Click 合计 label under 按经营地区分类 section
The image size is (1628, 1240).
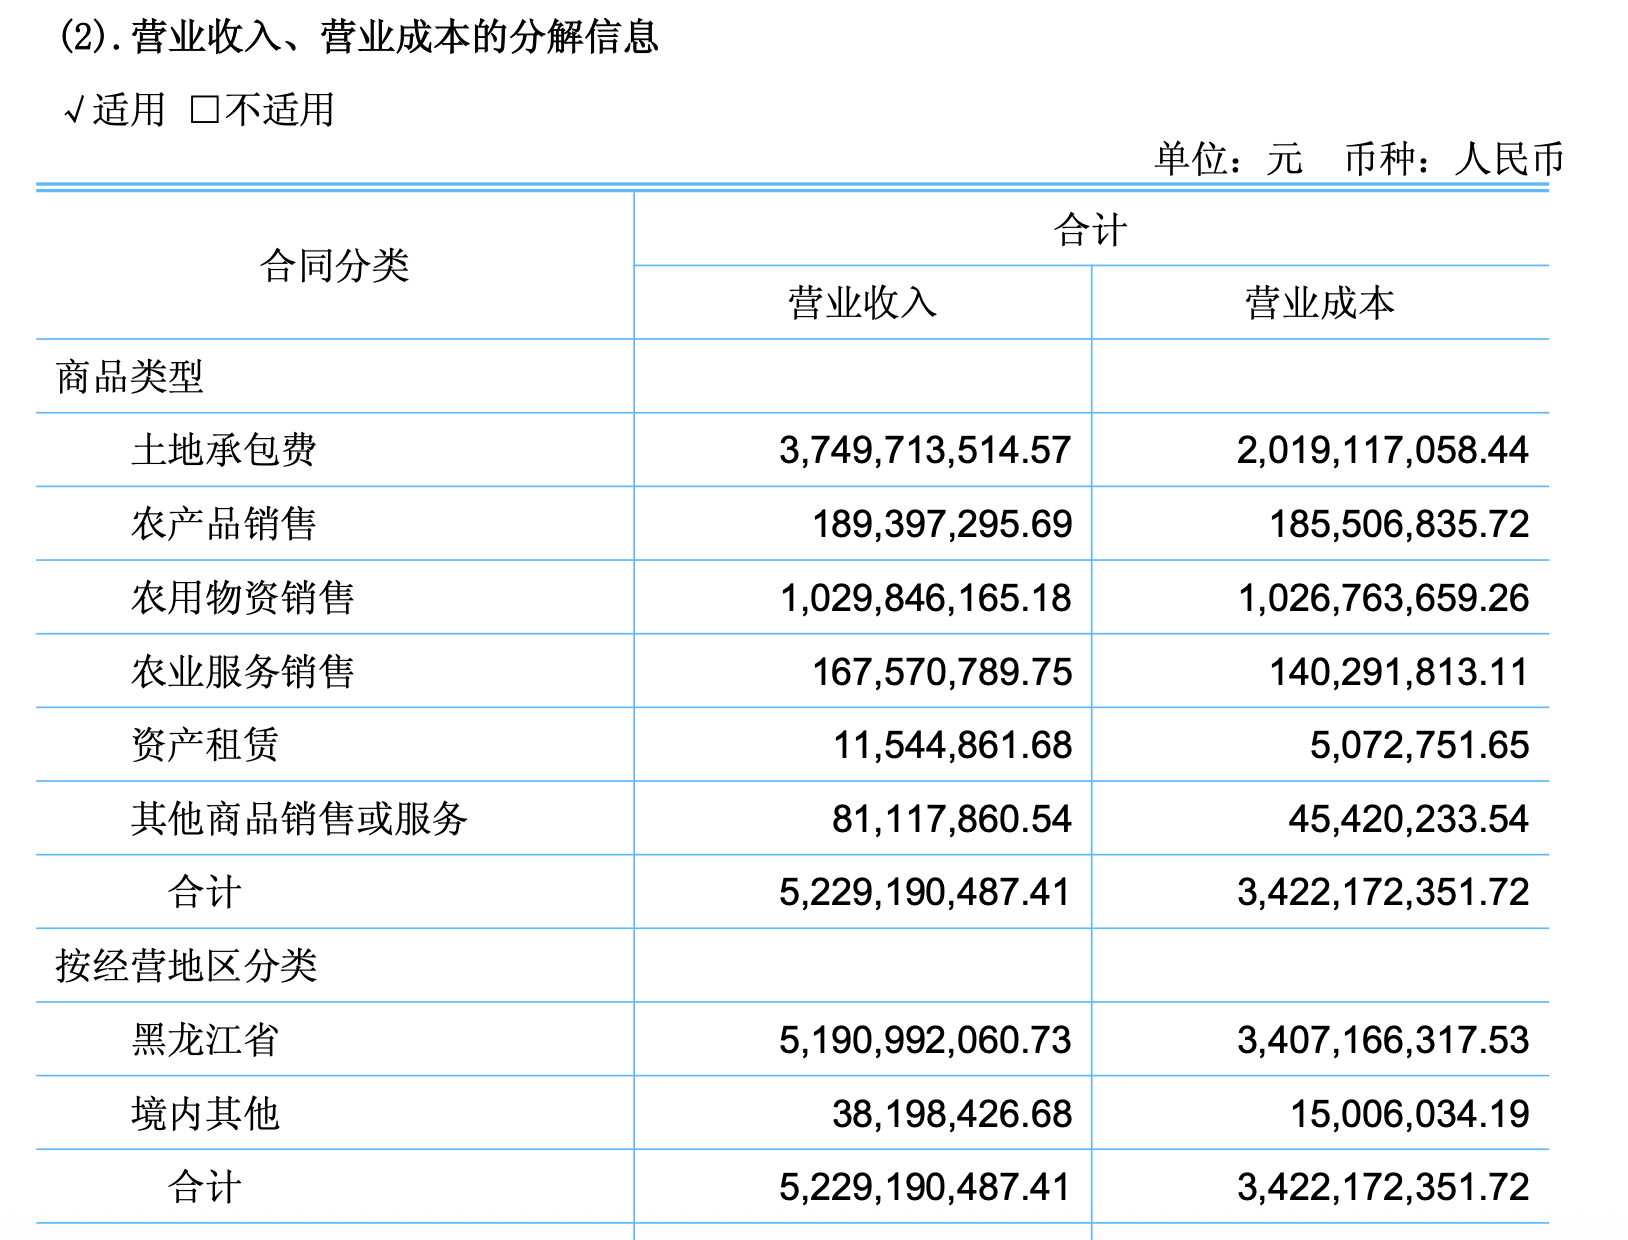pos(205,1187)
